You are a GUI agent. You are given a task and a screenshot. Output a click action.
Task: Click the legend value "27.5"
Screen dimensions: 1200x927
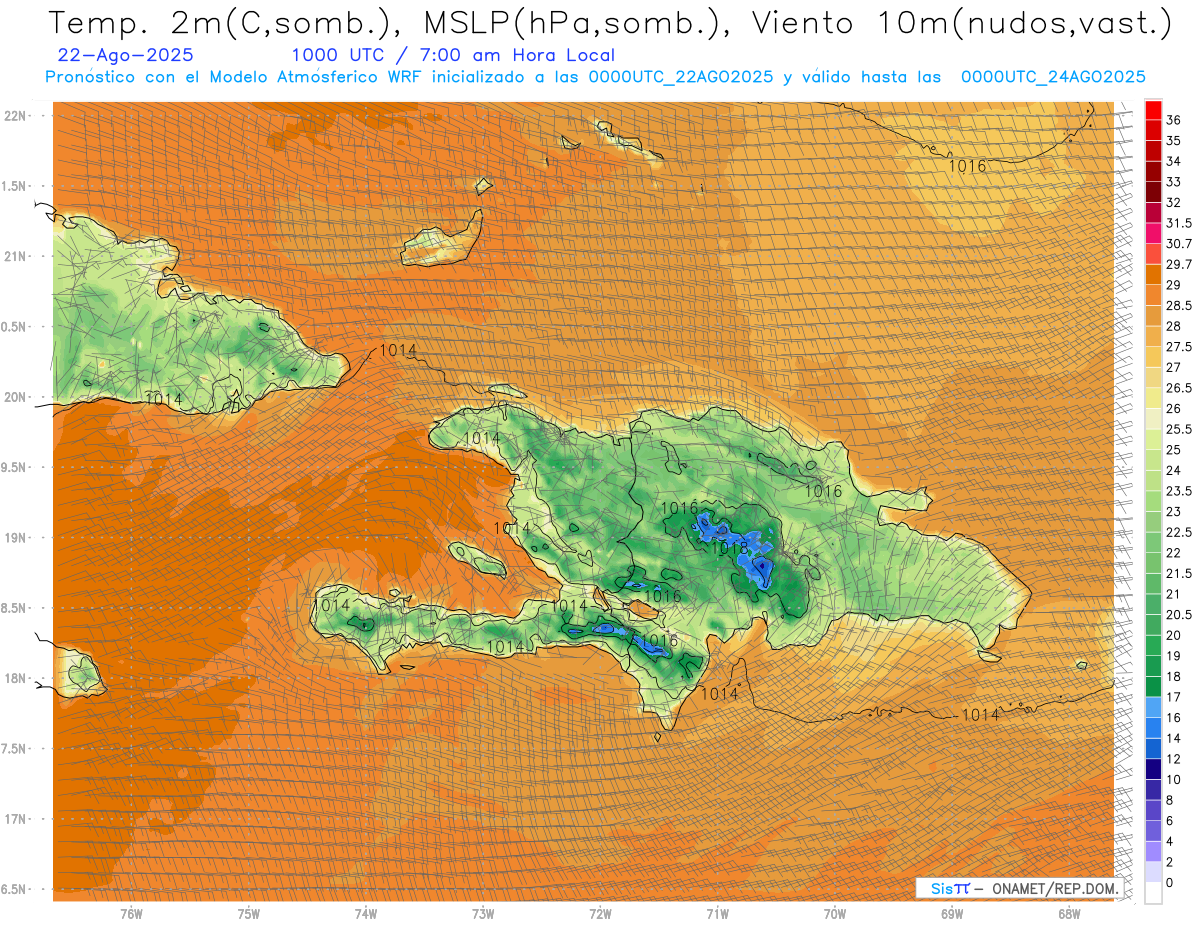coord(1178,347)
